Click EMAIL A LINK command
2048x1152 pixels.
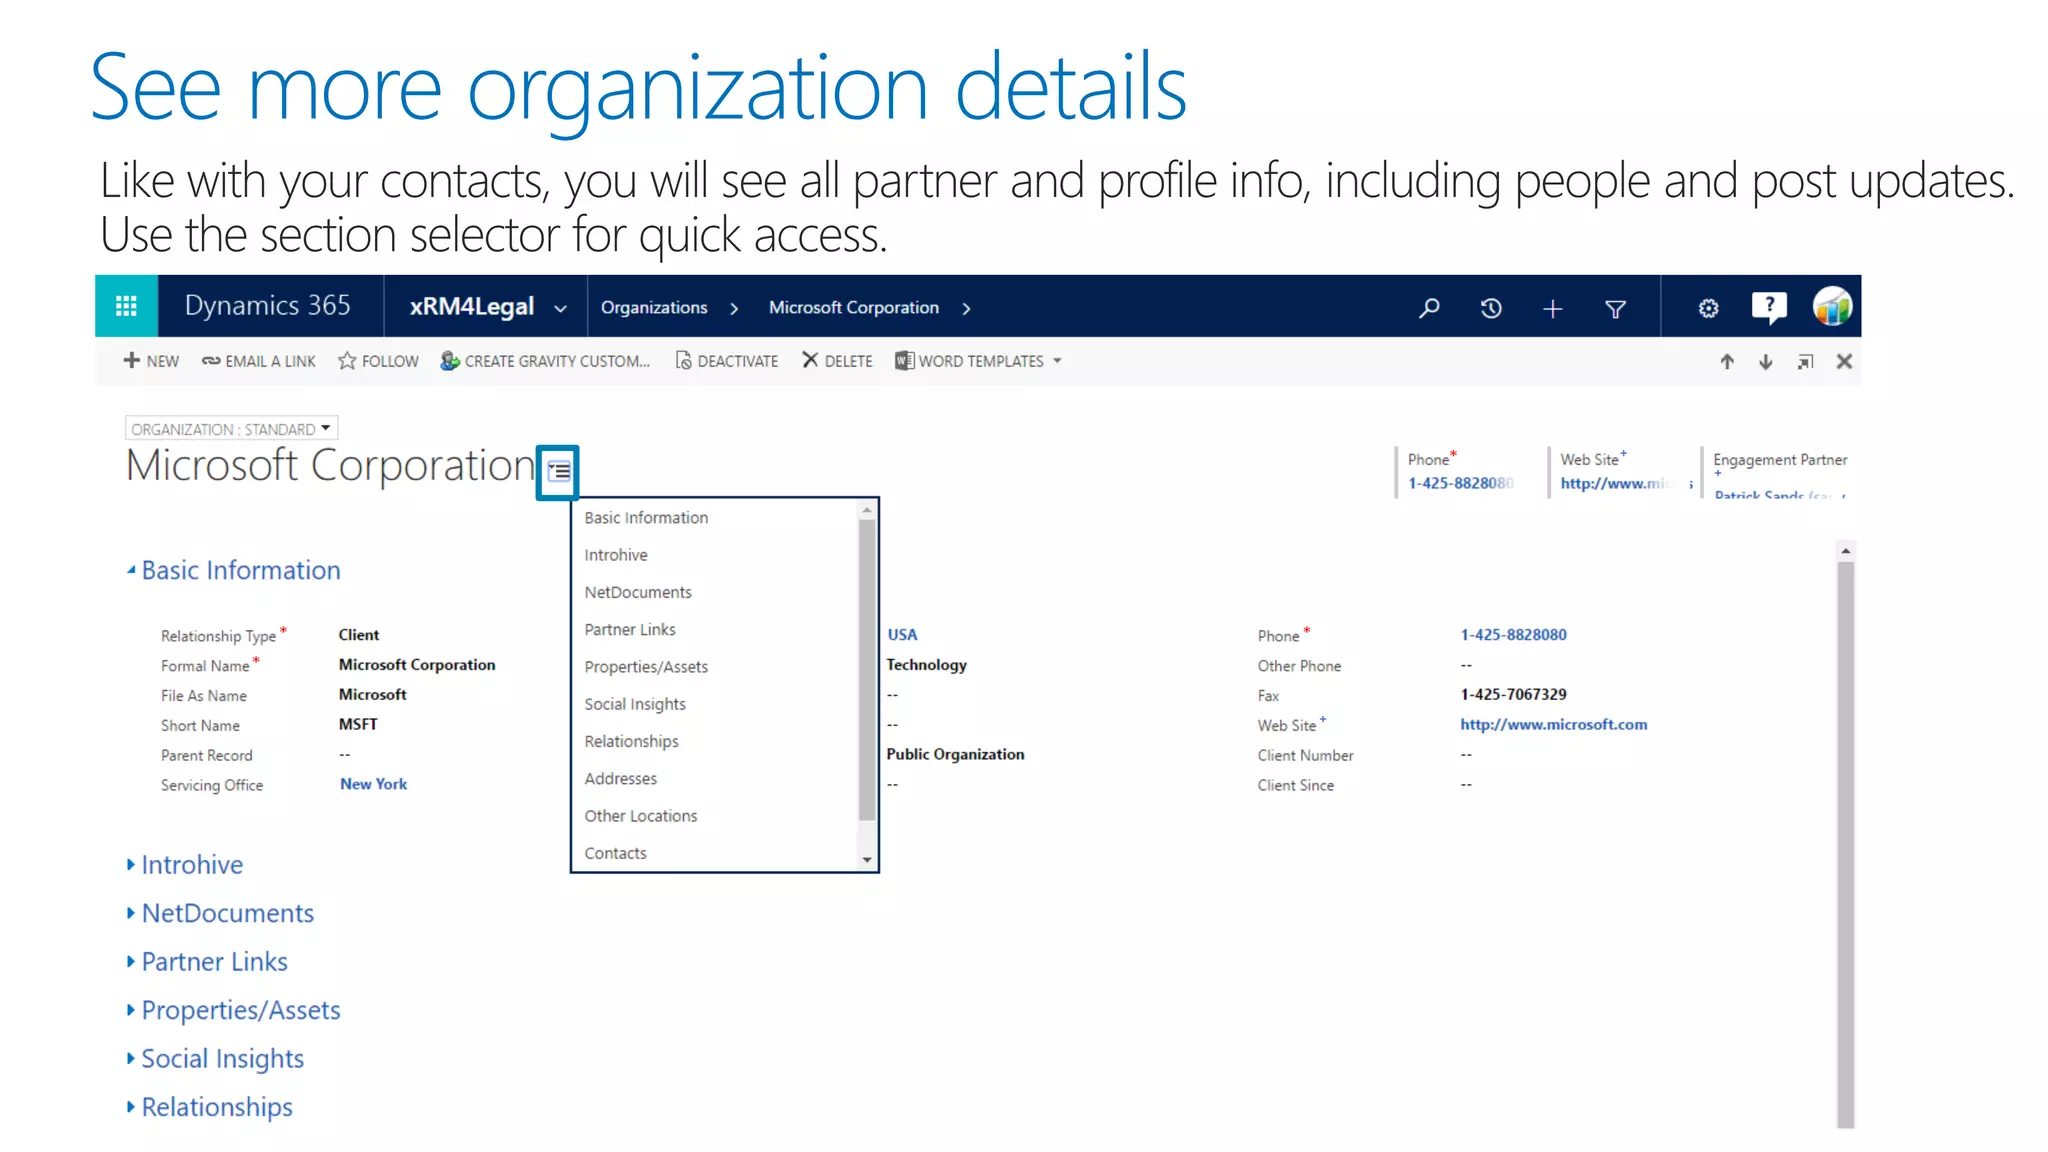(259, 361)
